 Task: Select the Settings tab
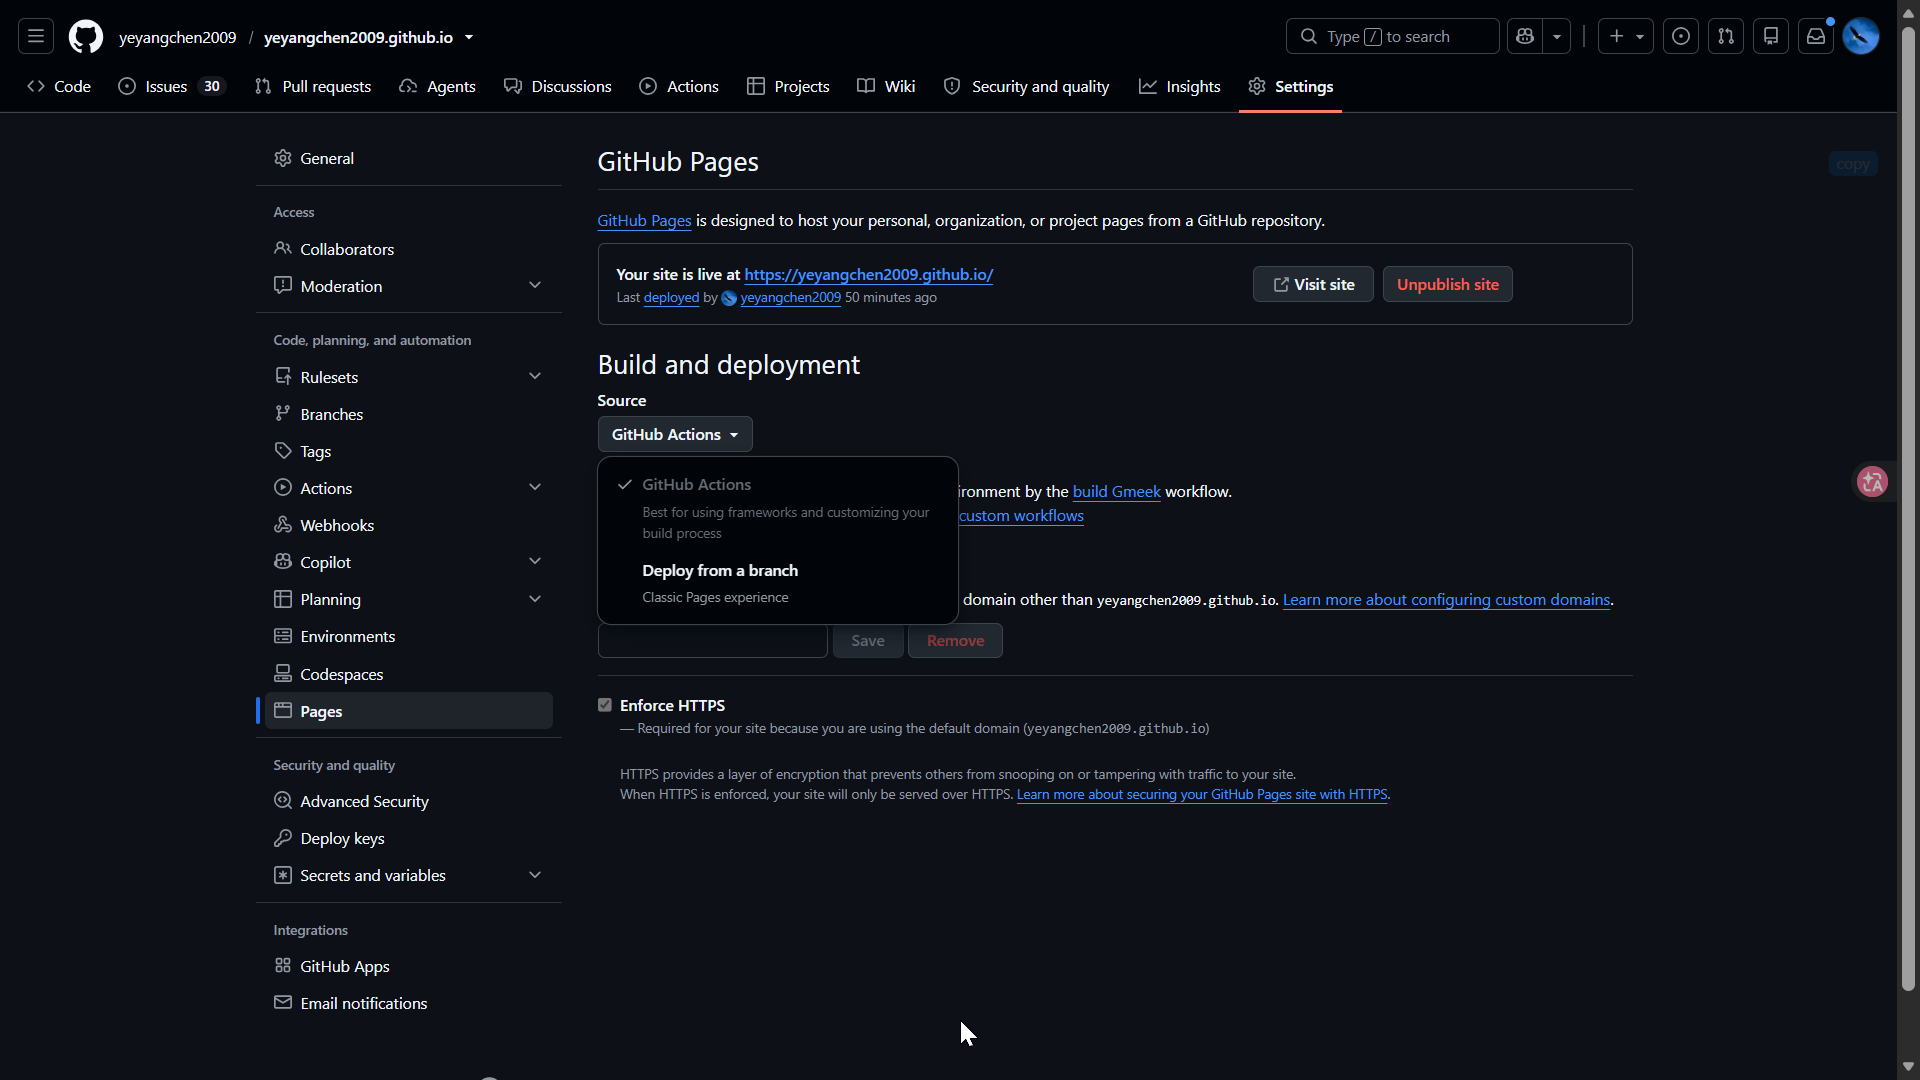1291,87
